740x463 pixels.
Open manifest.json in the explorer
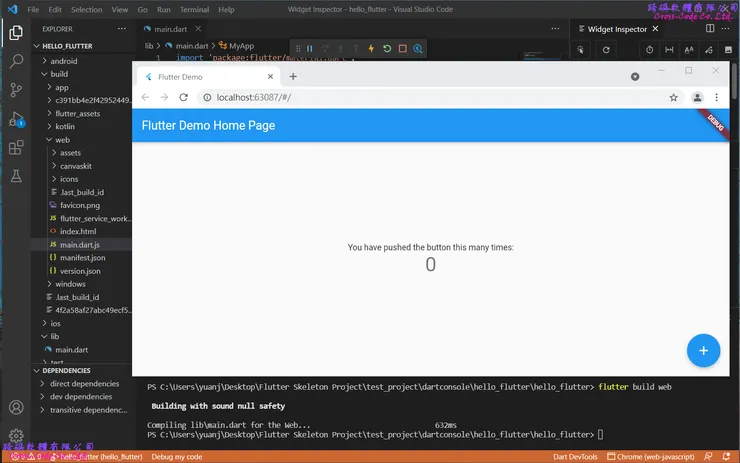tap(83, 258)
